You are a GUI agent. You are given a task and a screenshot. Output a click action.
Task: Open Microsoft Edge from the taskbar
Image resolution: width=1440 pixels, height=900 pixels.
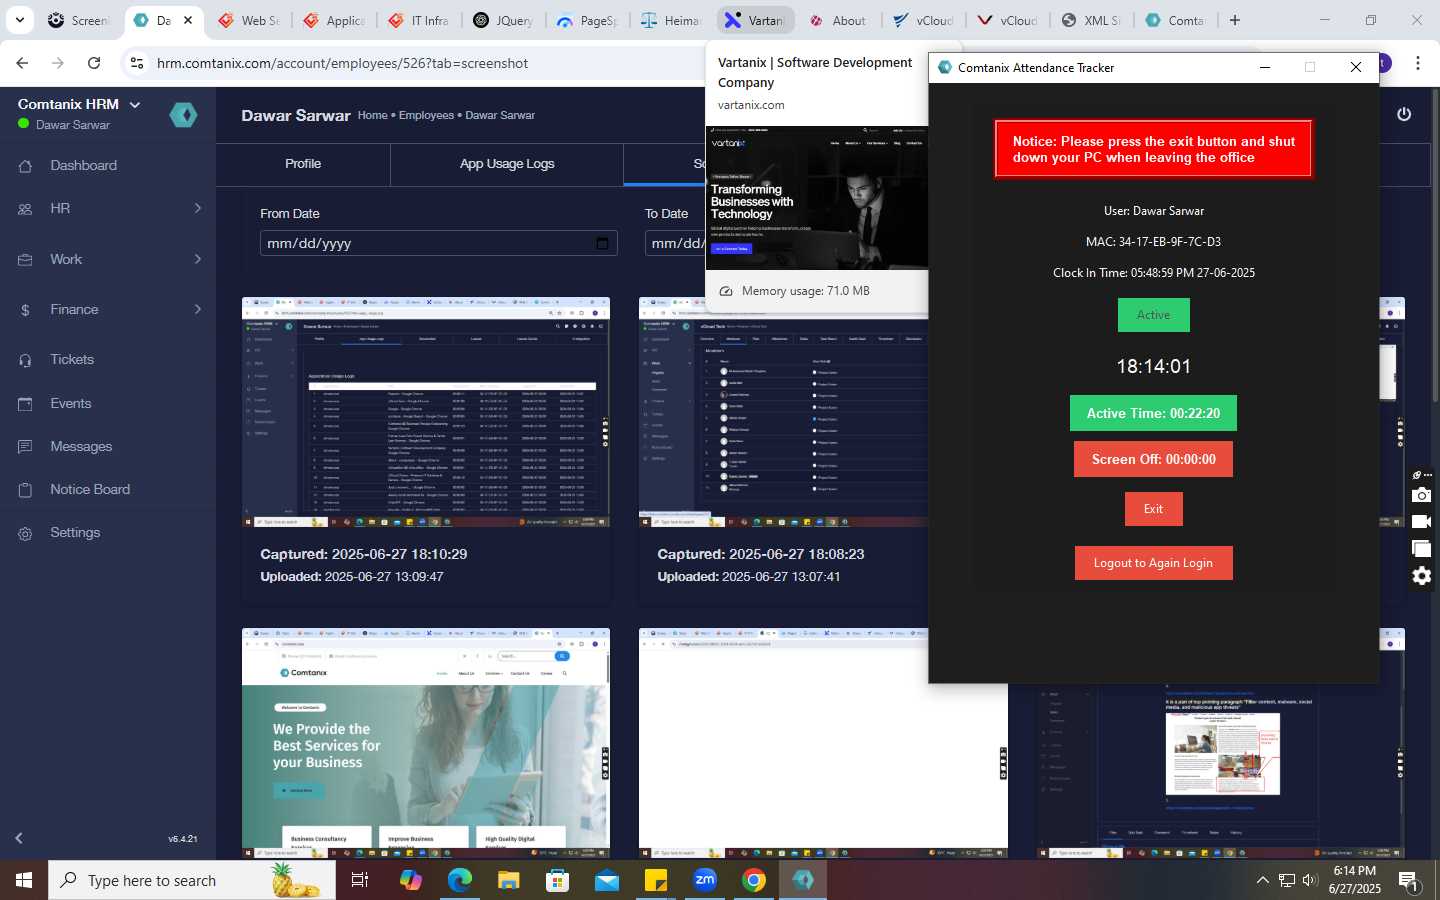tap(459, 880)
